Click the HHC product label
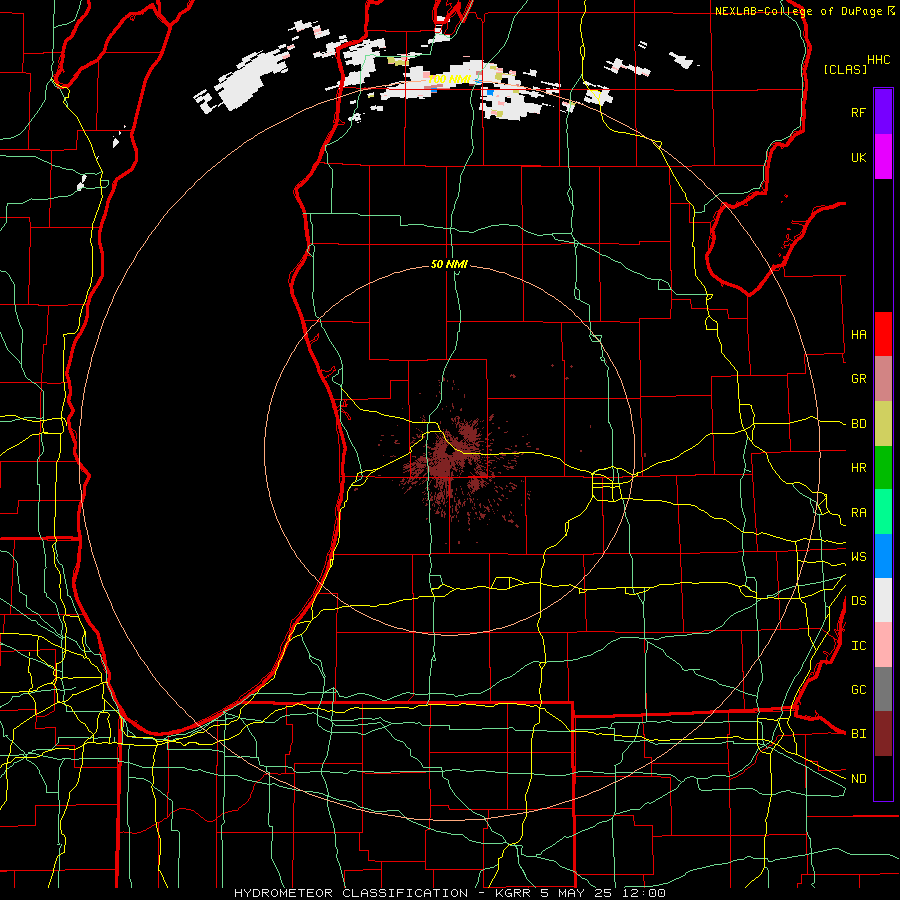900x900 pixels. coord(879,60)
